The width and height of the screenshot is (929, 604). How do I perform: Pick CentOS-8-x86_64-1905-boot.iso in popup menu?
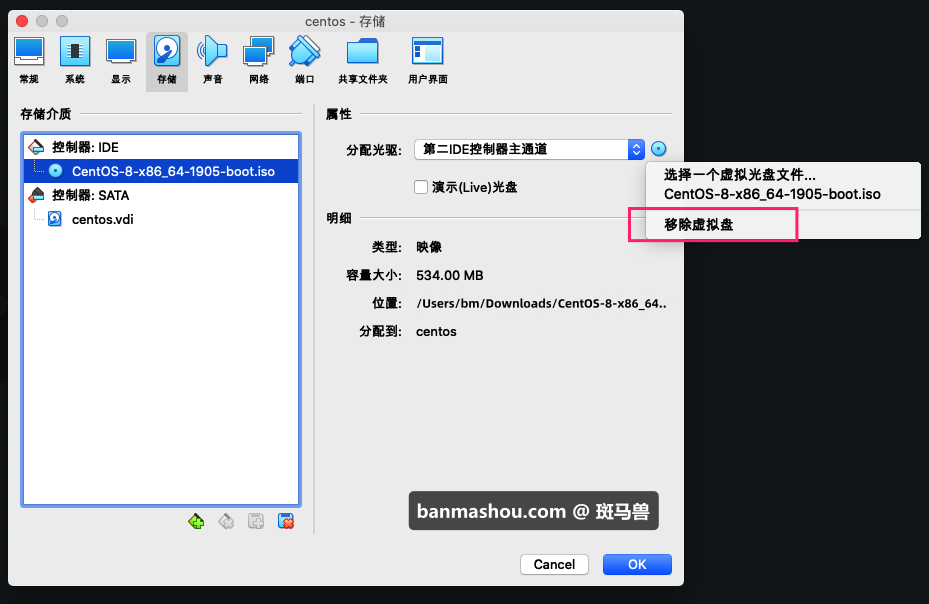772,194
